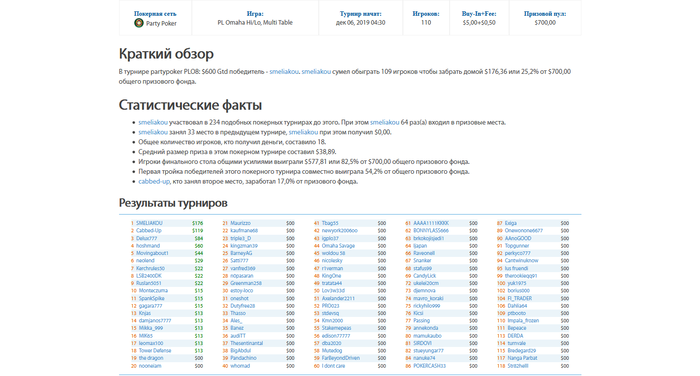Viewport: 700px width, 376px height.
Task: Open Nanga Parbat player link
Action: point(522,358)
